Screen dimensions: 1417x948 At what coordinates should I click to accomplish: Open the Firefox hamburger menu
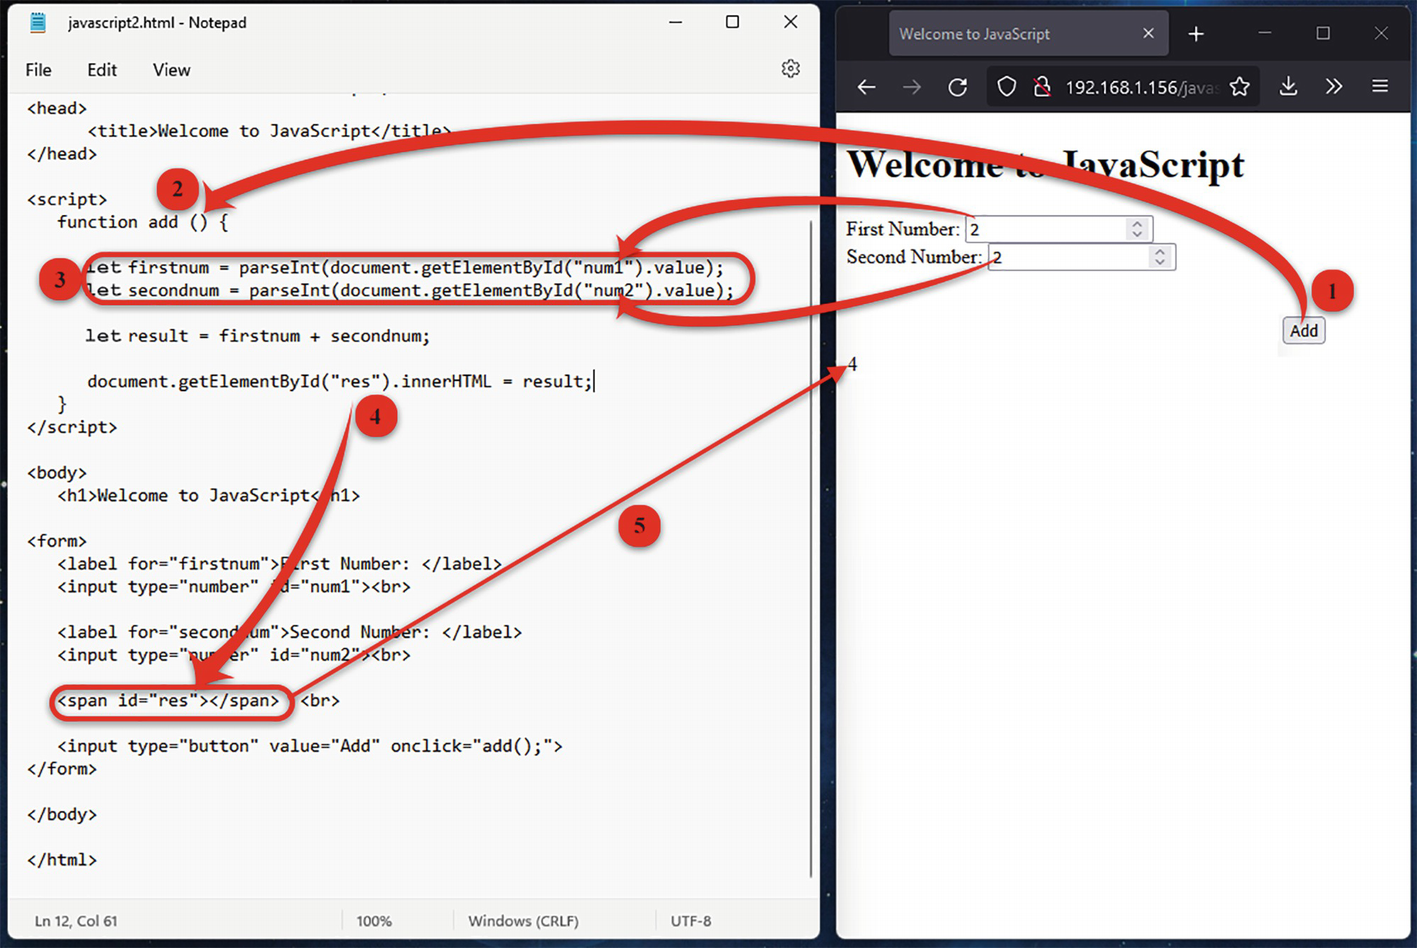coord(1379,87)
